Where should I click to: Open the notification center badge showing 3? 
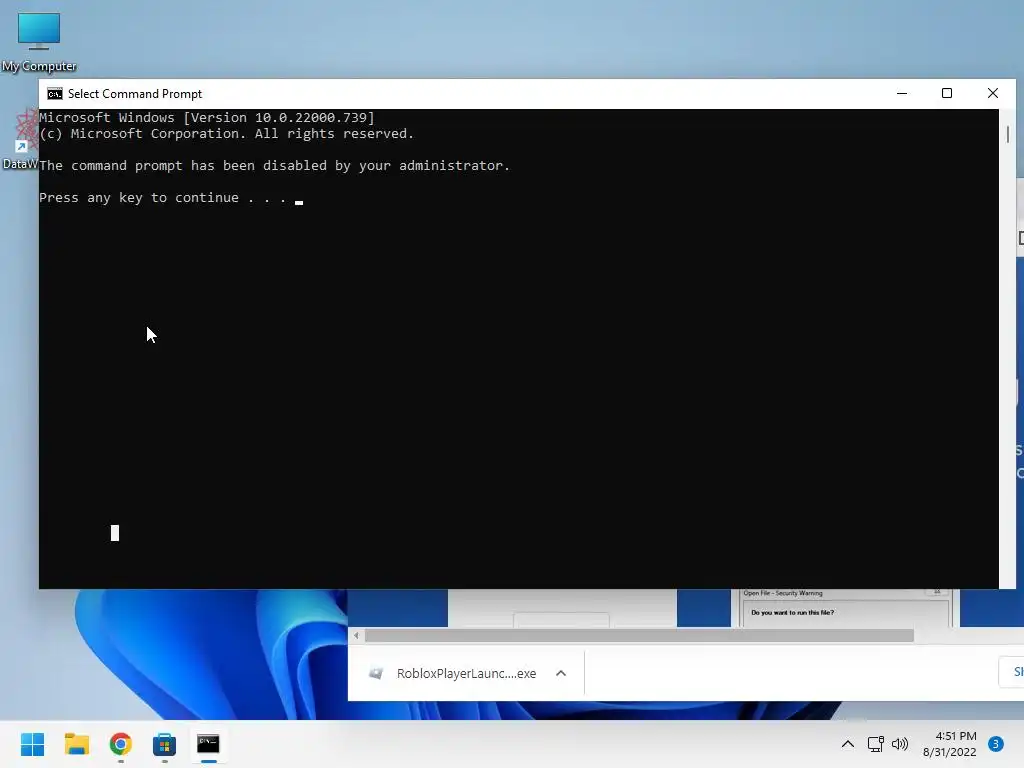(996, 744)
